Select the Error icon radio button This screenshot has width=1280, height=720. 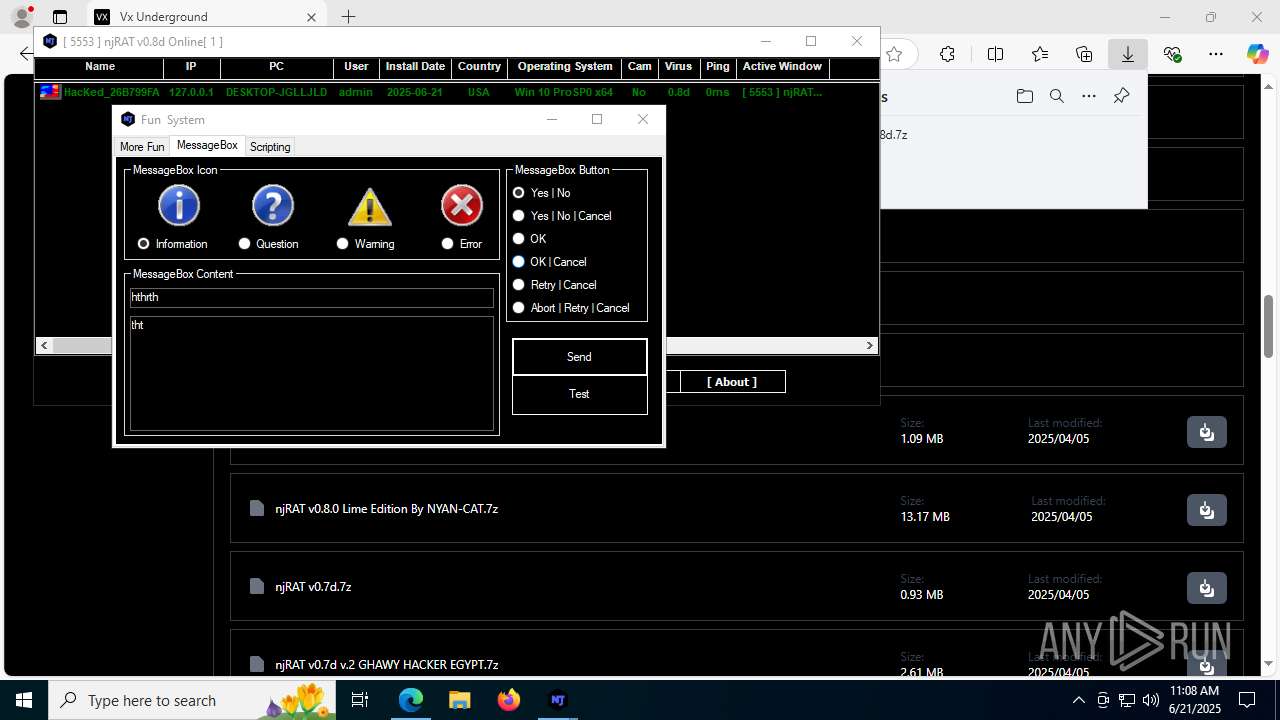[x=447, y=244]
